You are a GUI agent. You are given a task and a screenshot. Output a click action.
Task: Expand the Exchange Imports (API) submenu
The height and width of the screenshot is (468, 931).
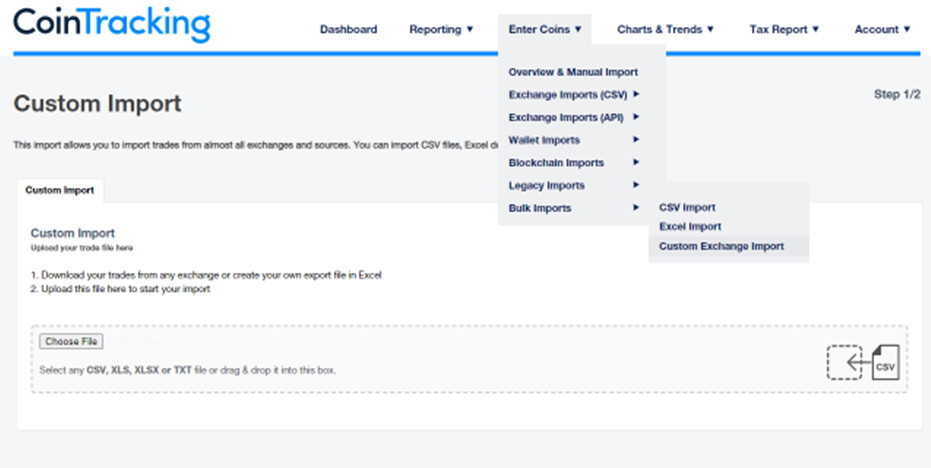[574, 118]
